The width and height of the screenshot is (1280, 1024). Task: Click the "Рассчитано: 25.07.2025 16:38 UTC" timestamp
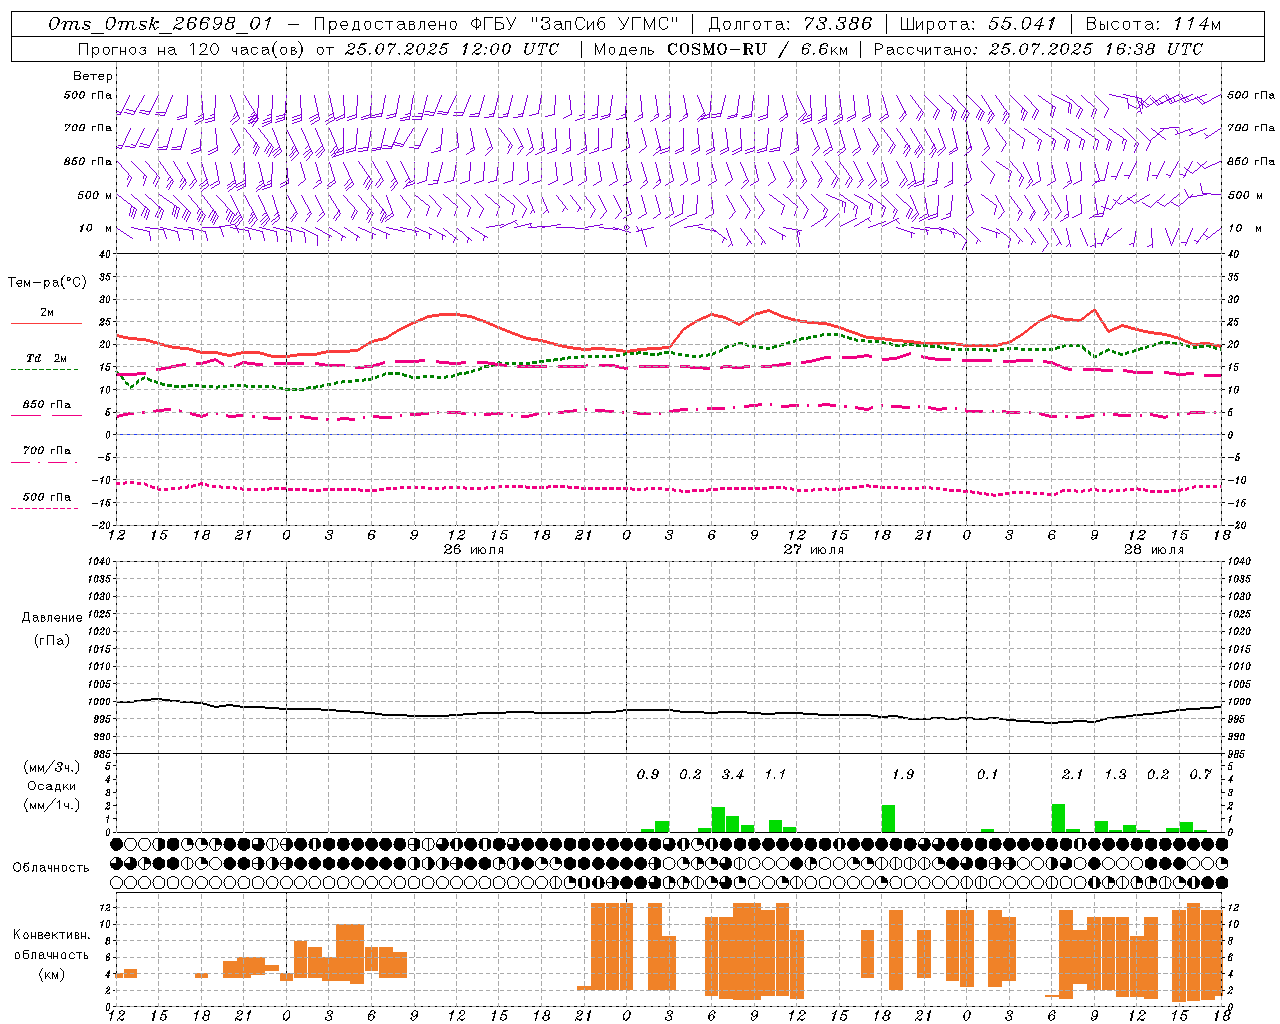pos(1038,49)
